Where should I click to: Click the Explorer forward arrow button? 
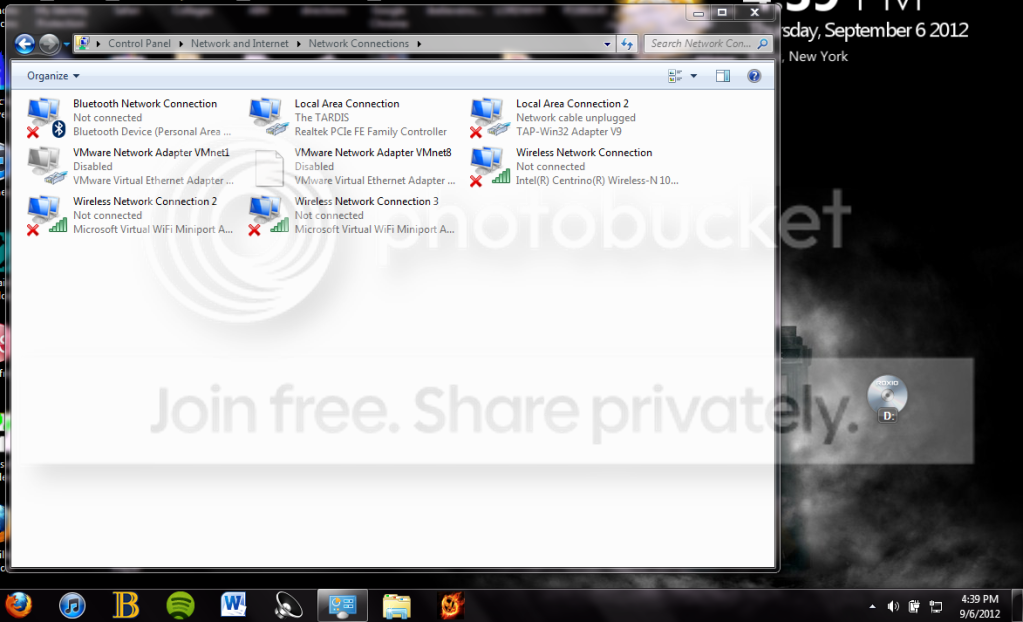(49, 44)
